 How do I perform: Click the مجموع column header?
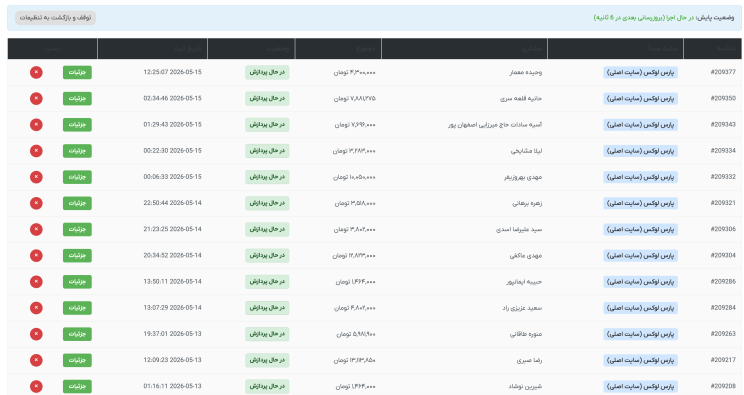(338, 48)
